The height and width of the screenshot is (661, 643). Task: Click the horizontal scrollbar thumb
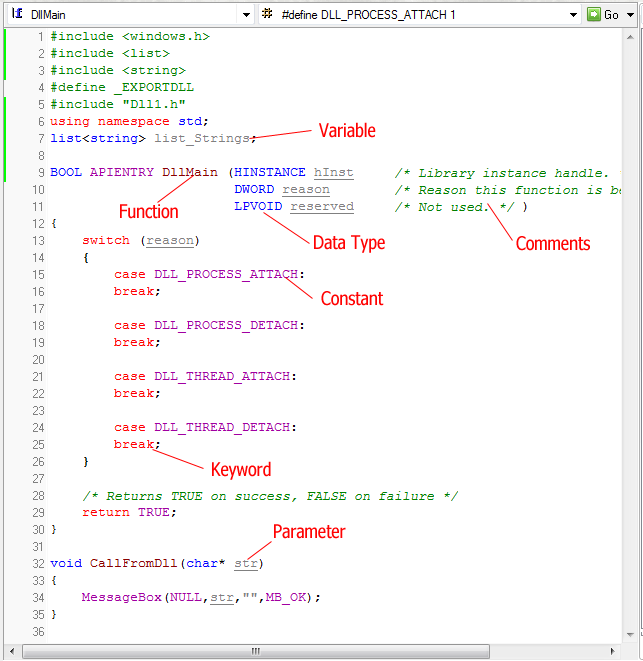coord(255,651)
